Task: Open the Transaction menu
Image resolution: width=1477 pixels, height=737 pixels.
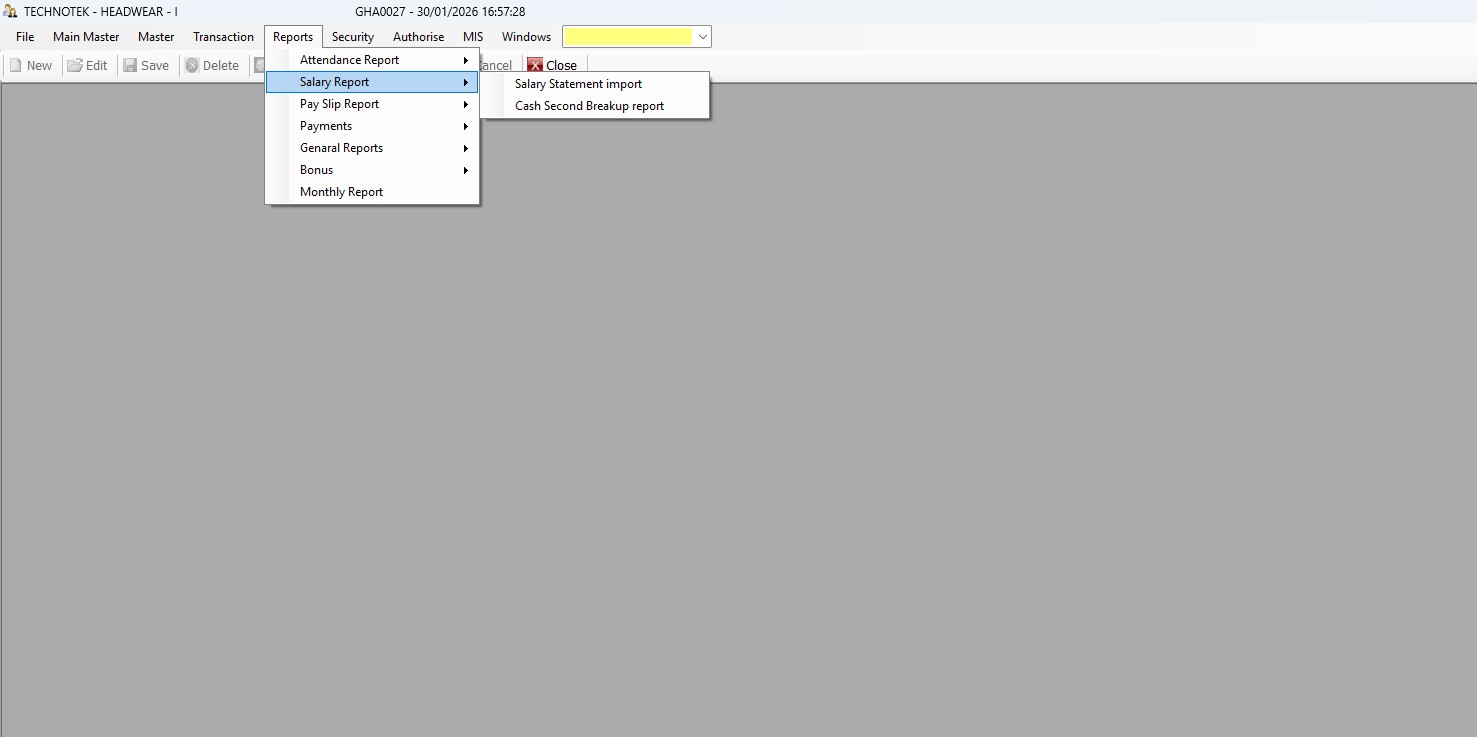Action: [x=223, y=37]
